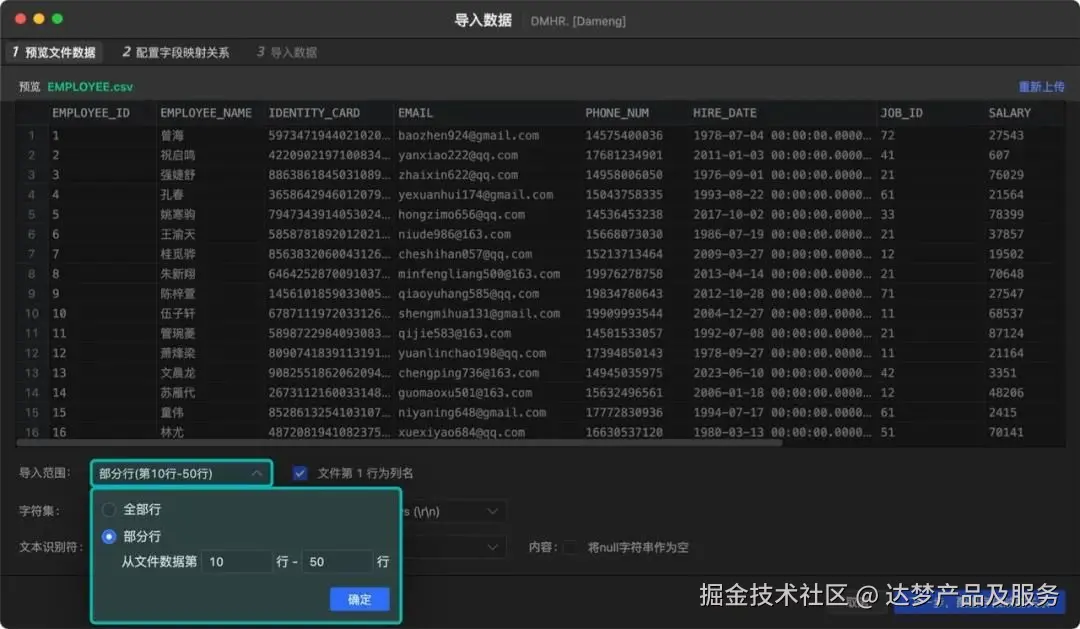Image resolution: width=1080 pixels, height=629 pixels.
Task: Click the end row field containing 50
Action: (337, 561)
